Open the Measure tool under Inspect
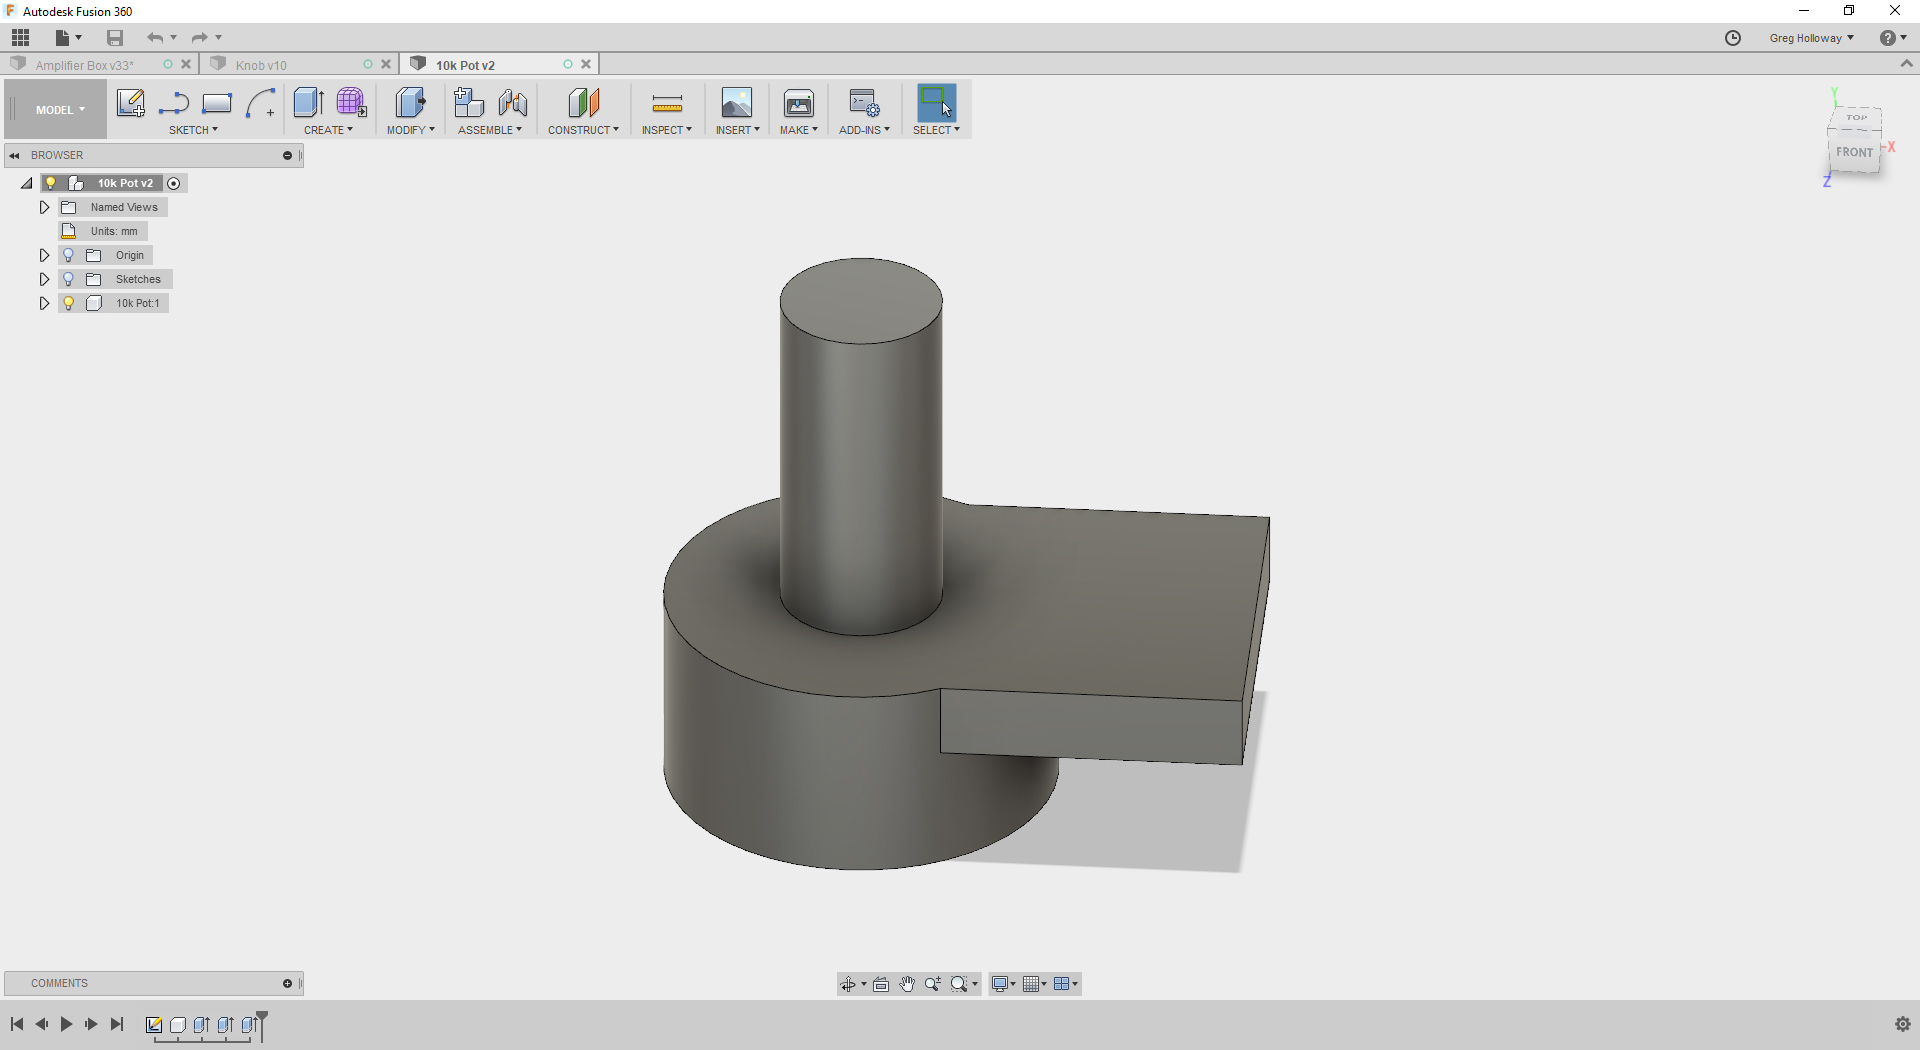 (x=666, y=103)
